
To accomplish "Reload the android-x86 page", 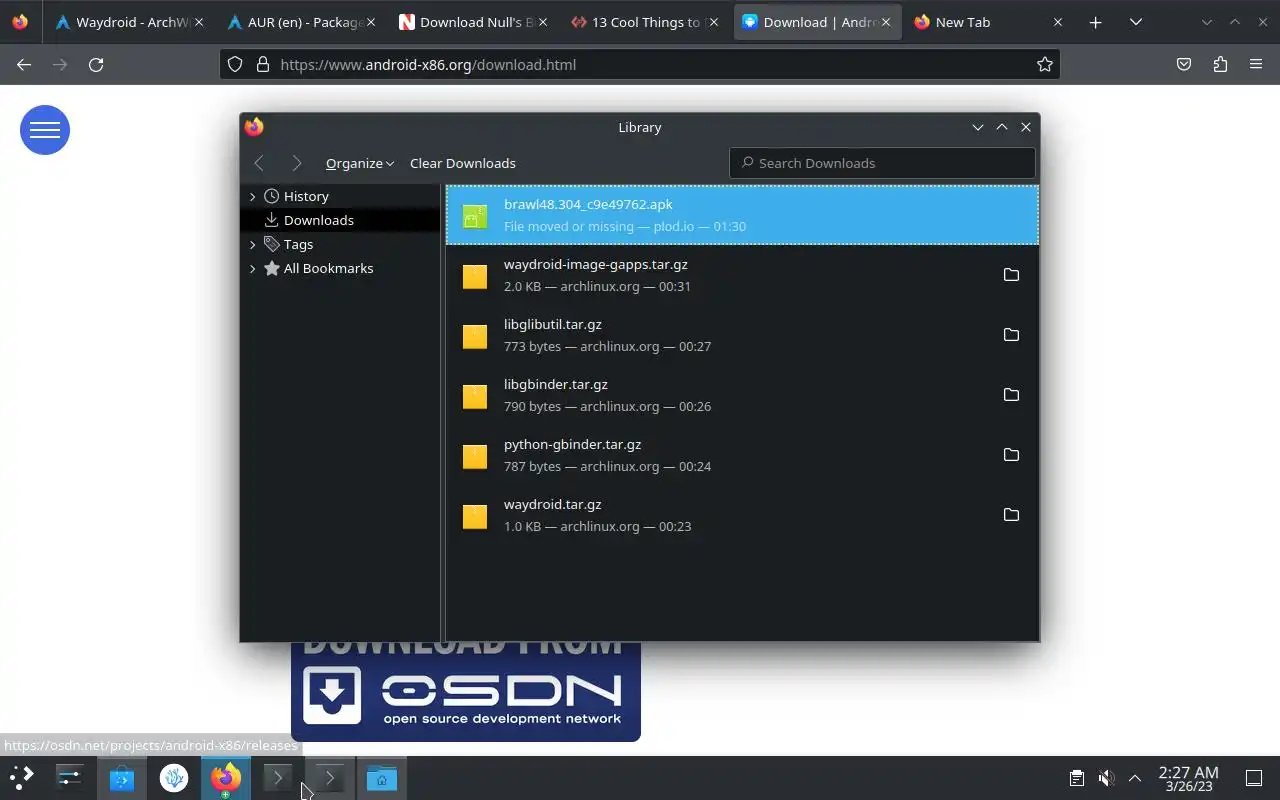I will [96, 64].
